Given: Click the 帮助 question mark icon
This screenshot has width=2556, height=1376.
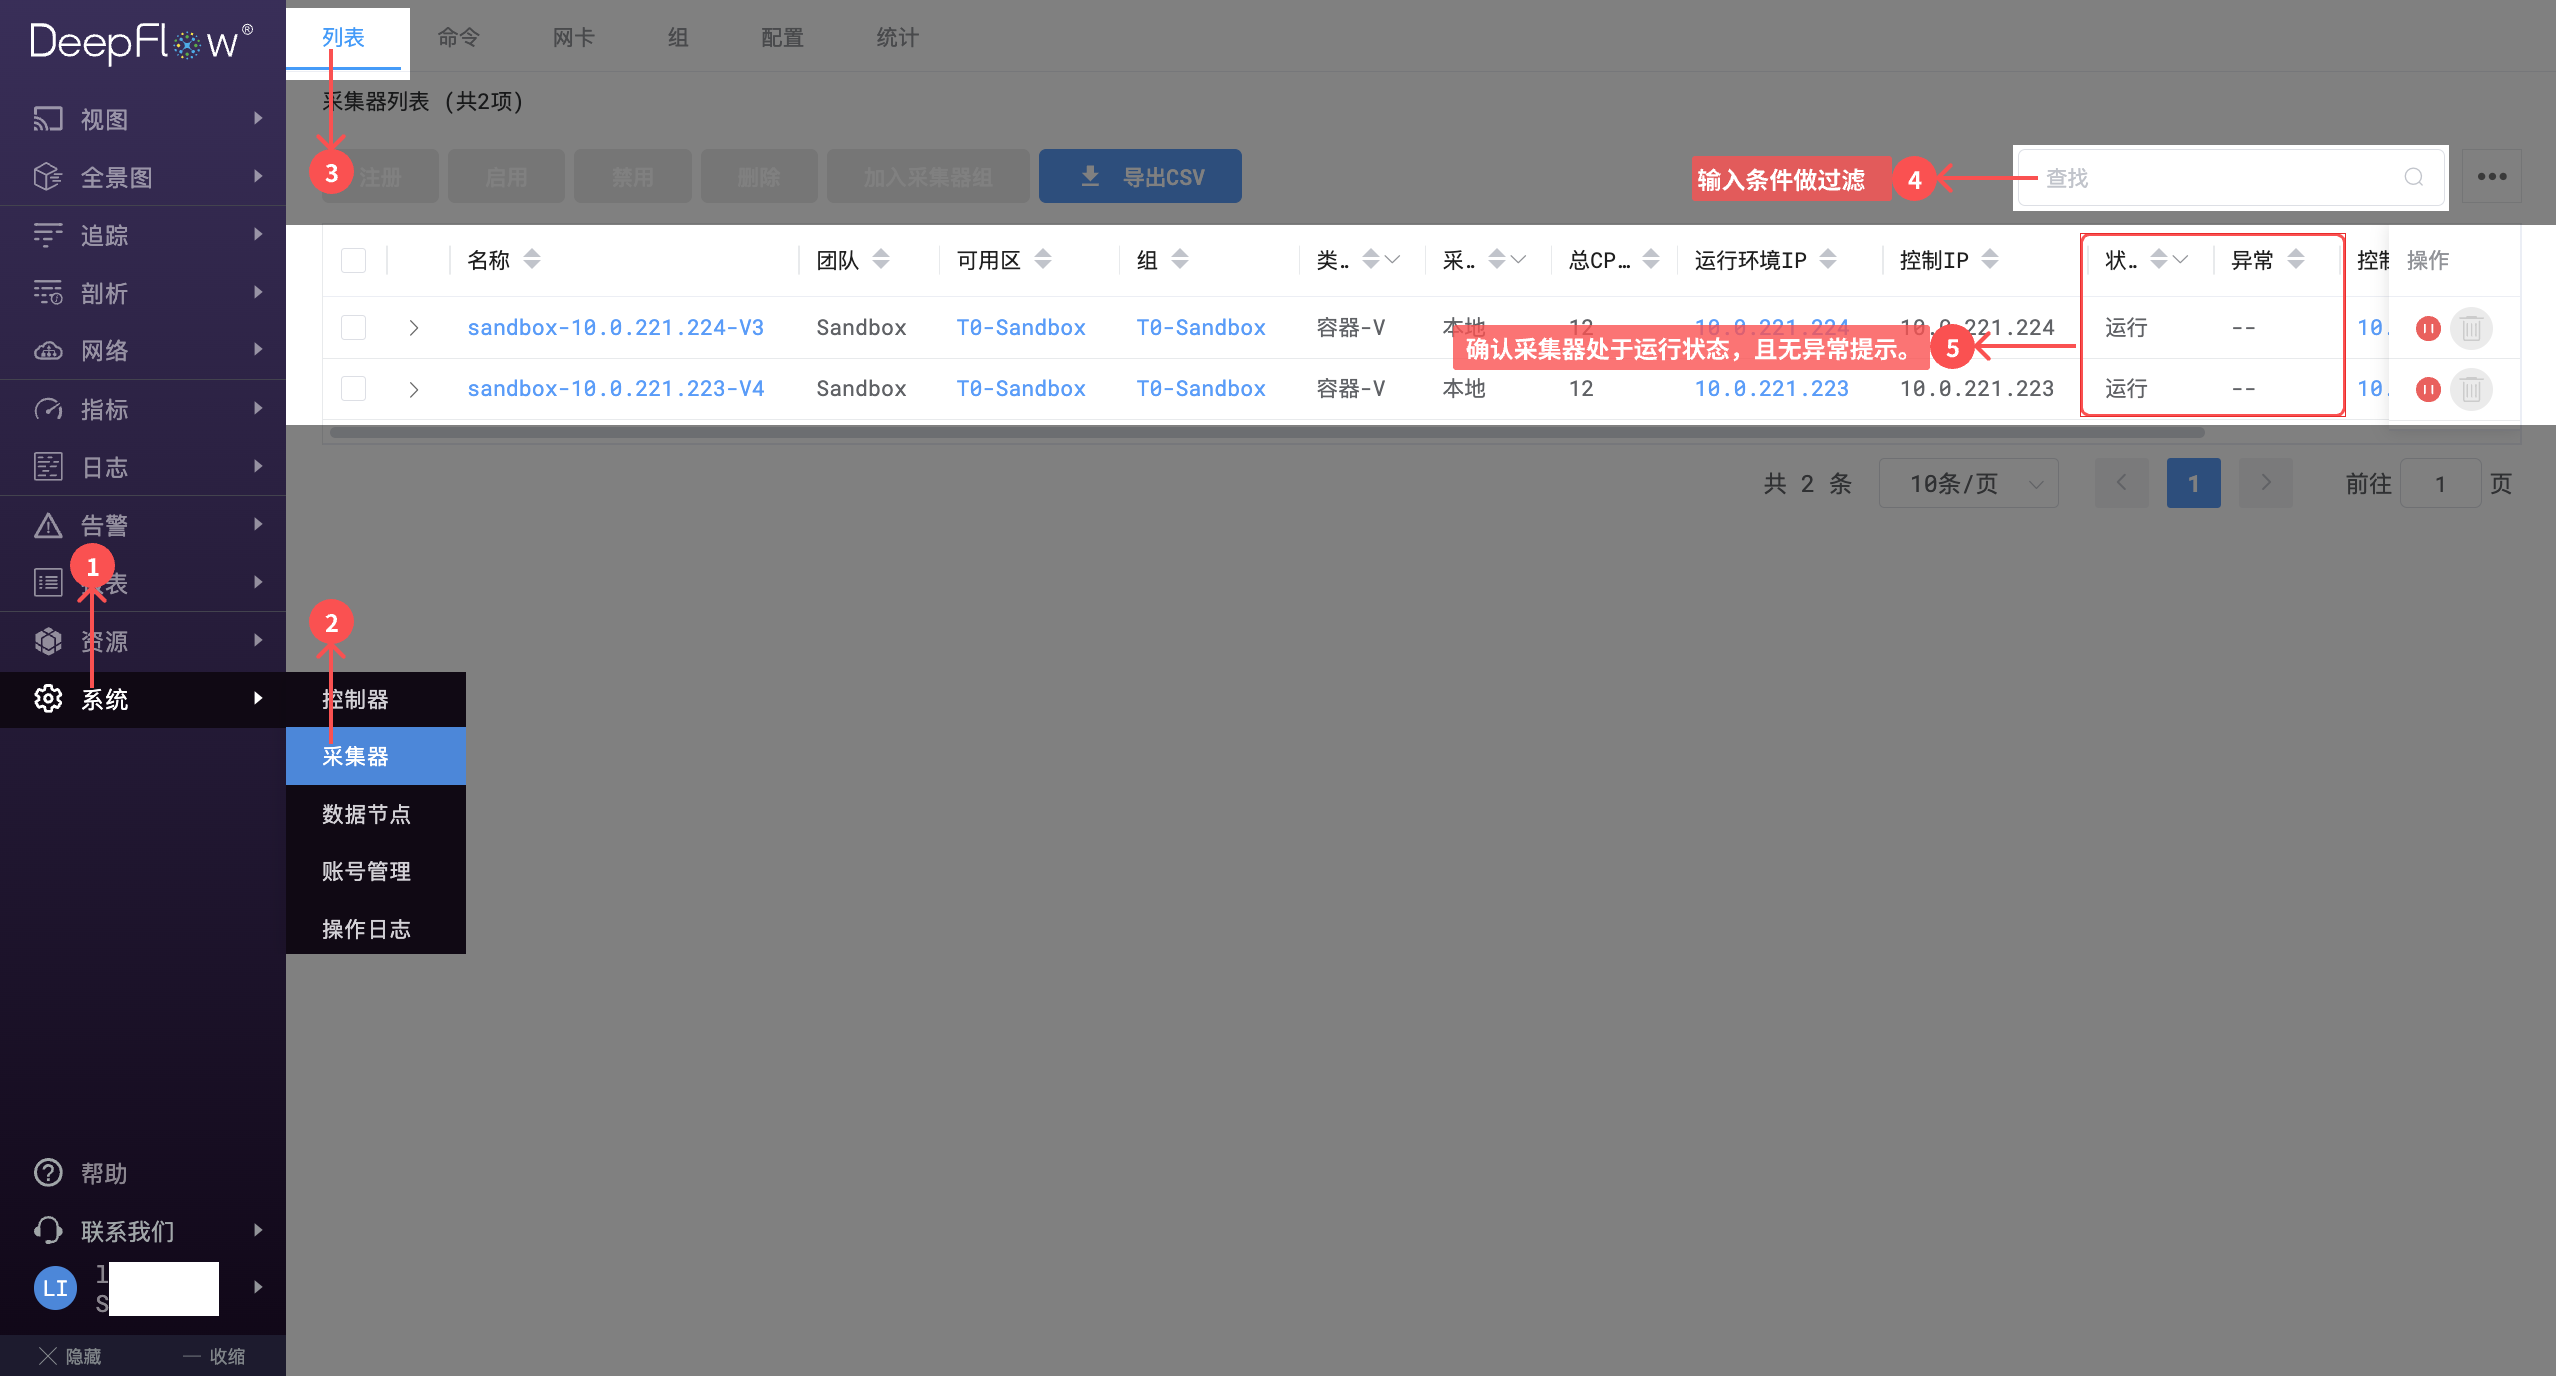Looking at the screenshot, I should click(48, 1172).
